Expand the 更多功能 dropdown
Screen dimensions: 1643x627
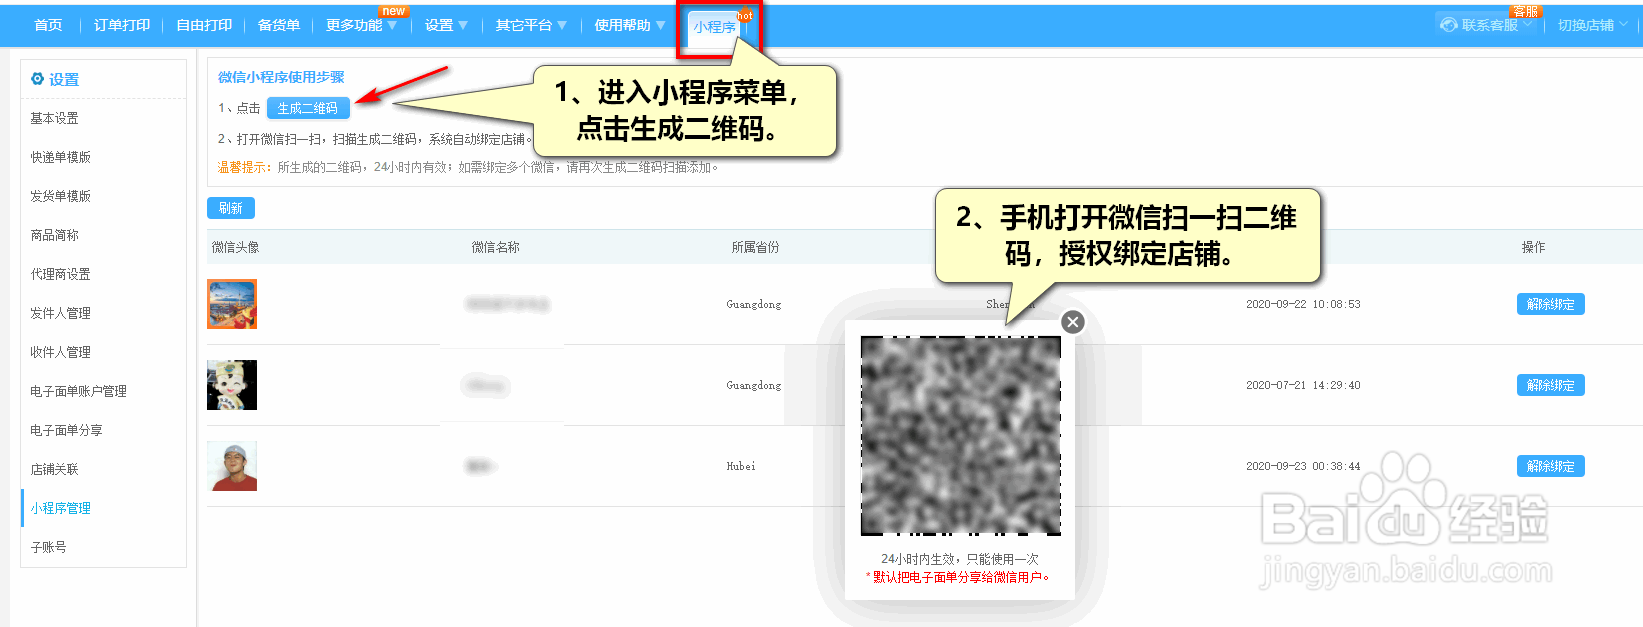[x=361, y=25]
